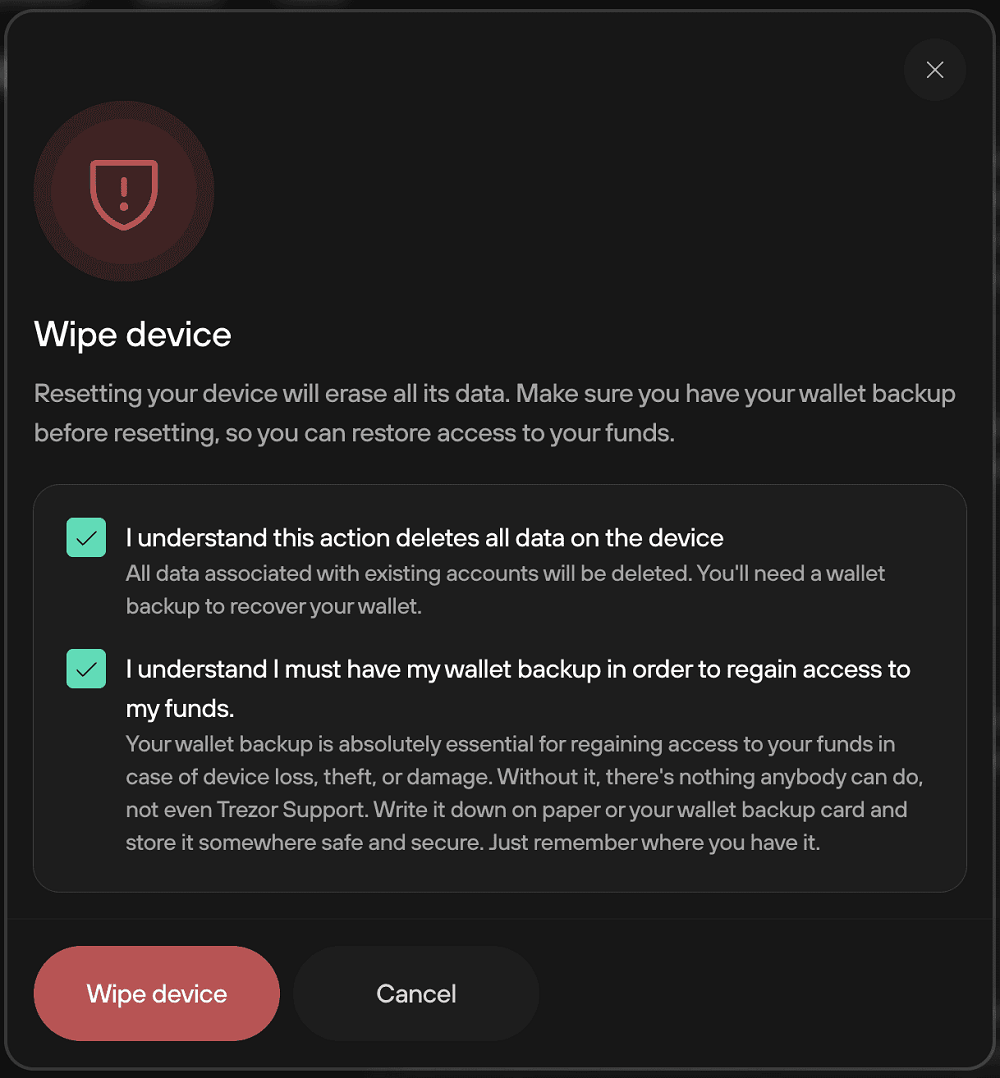The height and width of the screenshot is (1078, 1000).
Task: Click the exclamation mark inside the shield
Action: click(x=124, y=193)
